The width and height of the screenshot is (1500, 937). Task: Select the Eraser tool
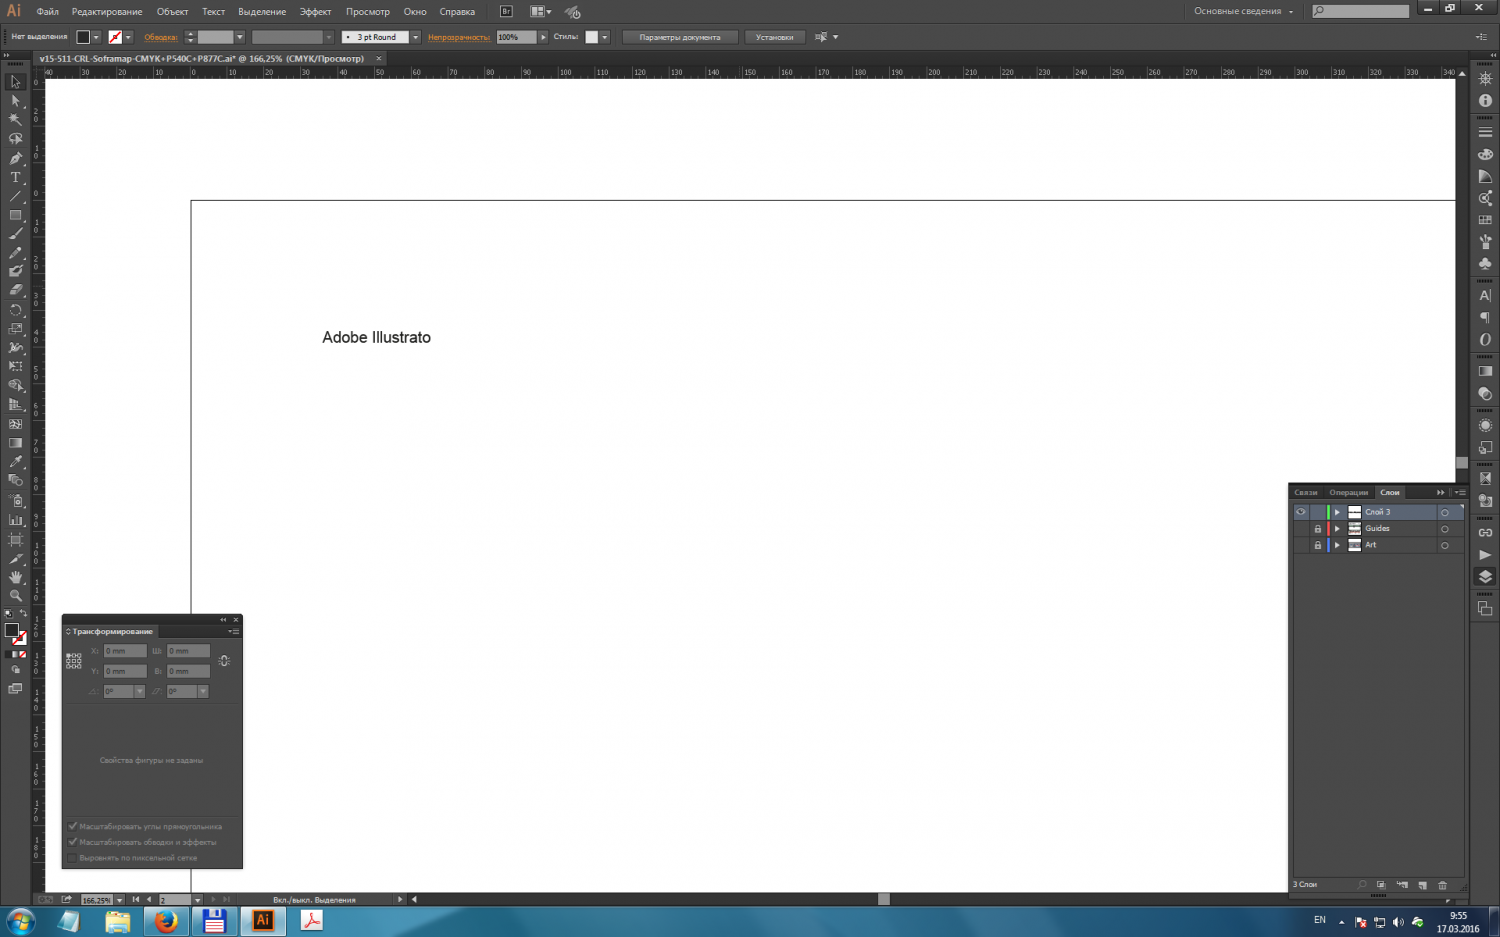(x=15, y=290)
